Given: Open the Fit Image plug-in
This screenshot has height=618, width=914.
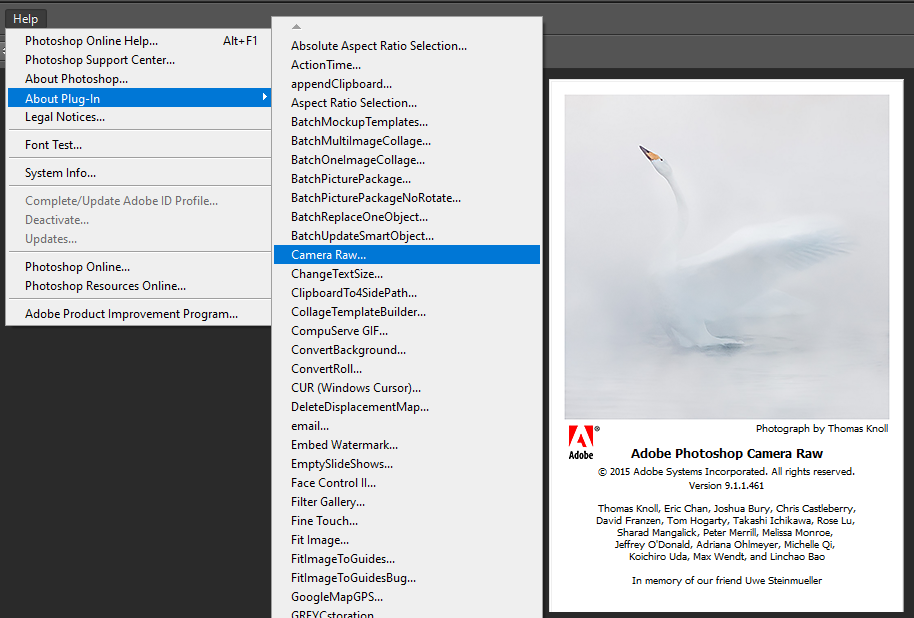Looking at the screenshot, I should coord(314,539).
